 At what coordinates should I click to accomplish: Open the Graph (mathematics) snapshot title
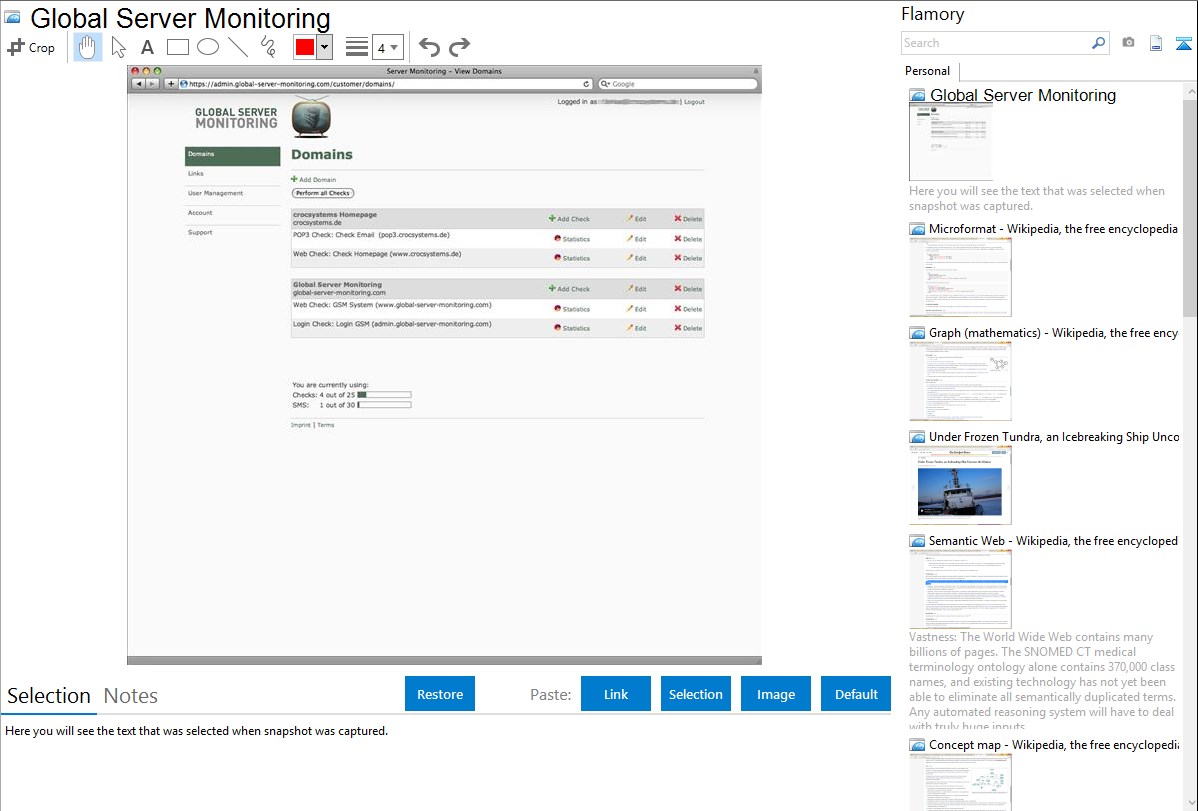1054,333
